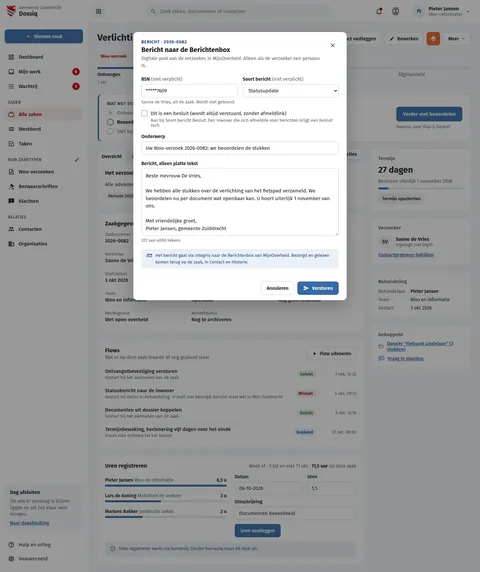Click the BSN input field
This screenshot has height=572, width=480.
189,91
